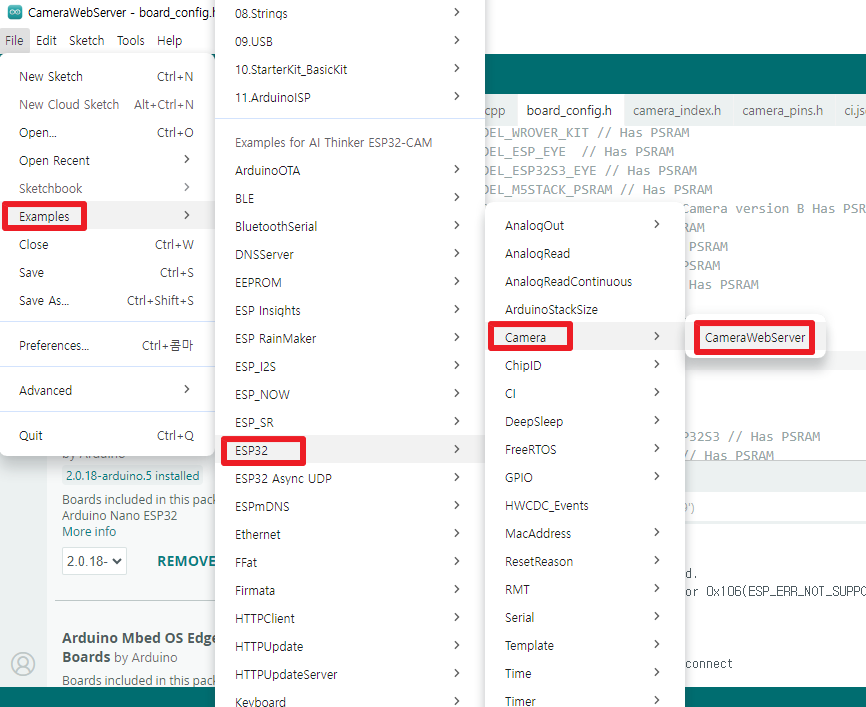Image resolution: width=866 pixels, height=707 pixels.
Task: Open the Sketch menu
Action: click(x=87, y=40)
